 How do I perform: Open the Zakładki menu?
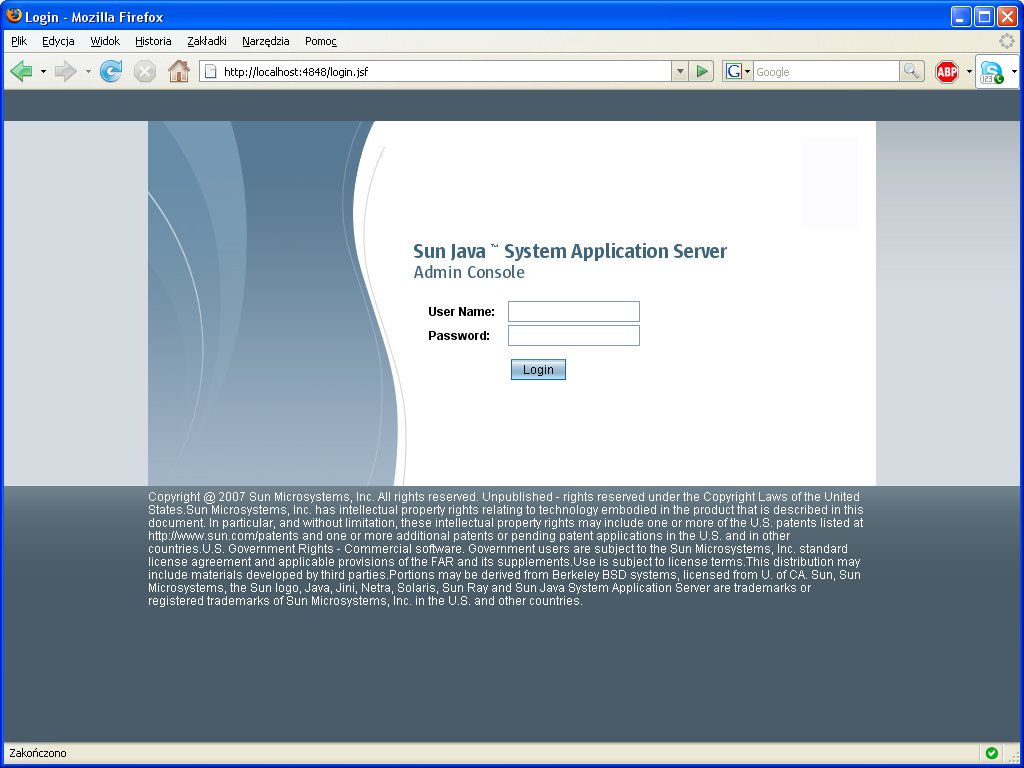[x=207, y=41]
